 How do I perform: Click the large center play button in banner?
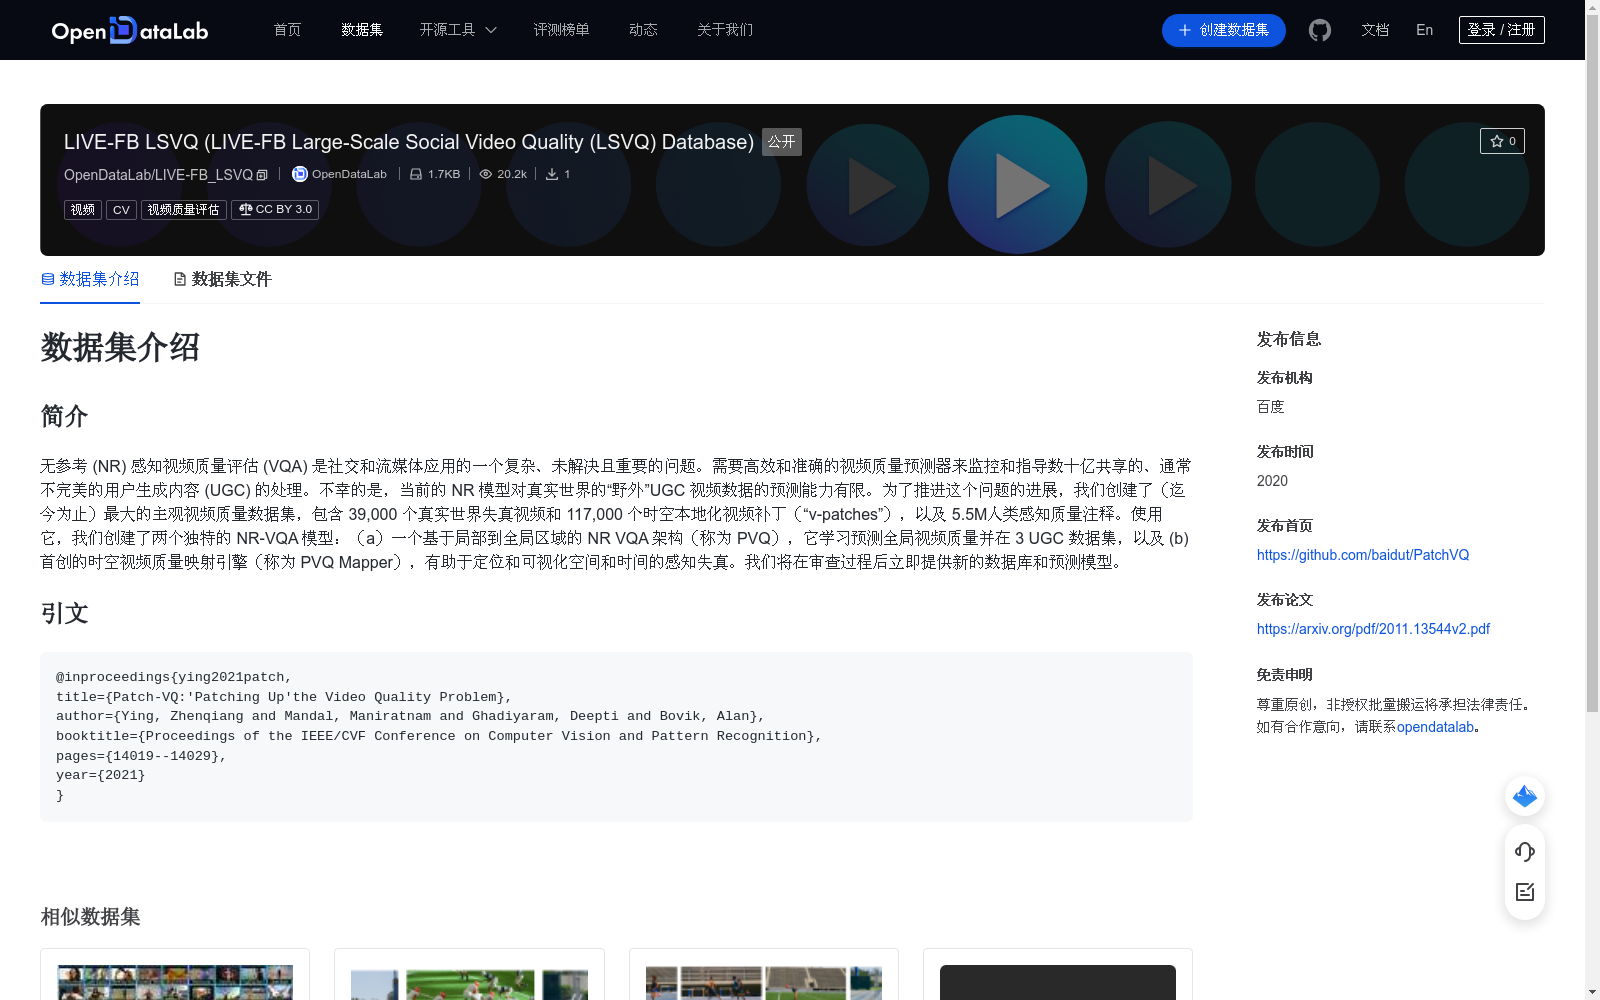(1017, 185)
